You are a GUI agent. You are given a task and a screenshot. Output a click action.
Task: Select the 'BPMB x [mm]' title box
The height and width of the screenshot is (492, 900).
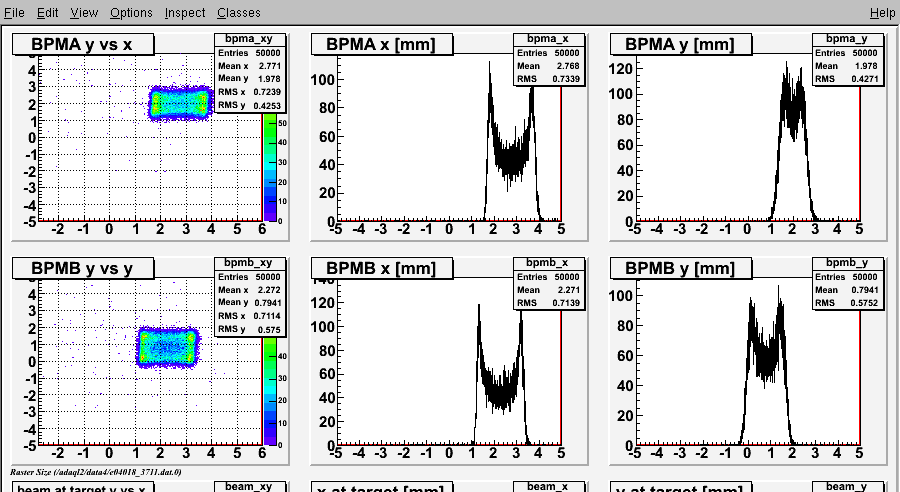point(382,268)
